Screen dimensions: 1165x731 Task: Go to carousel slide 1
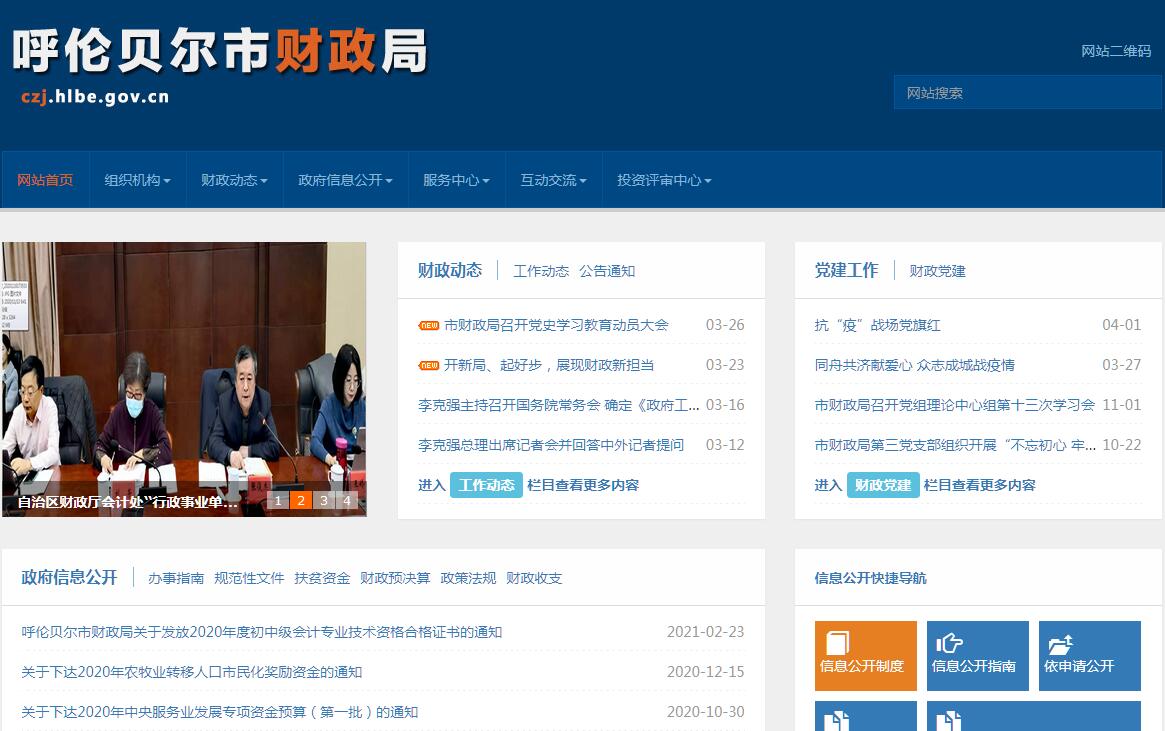[278, 501]
